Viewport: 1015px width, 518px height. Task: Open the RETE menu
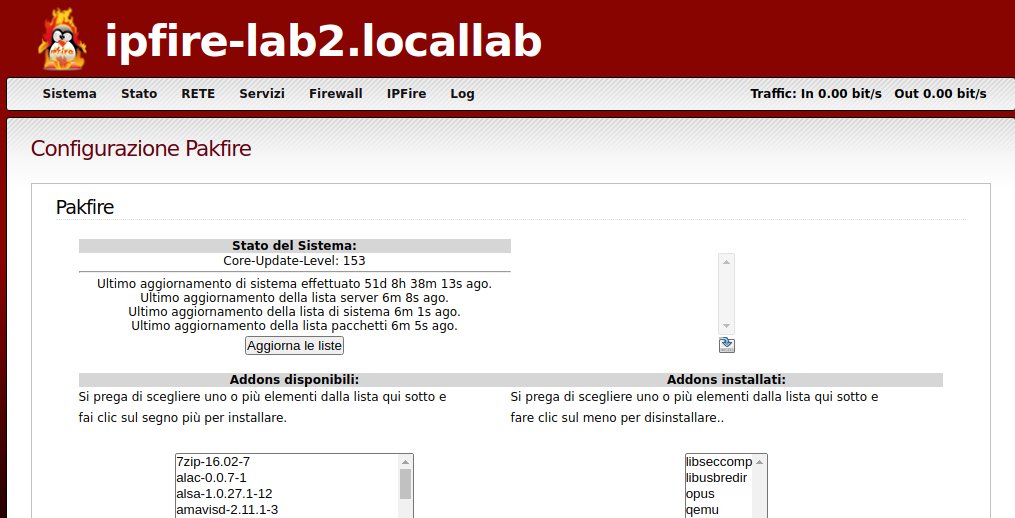click(x=198, y=93)
